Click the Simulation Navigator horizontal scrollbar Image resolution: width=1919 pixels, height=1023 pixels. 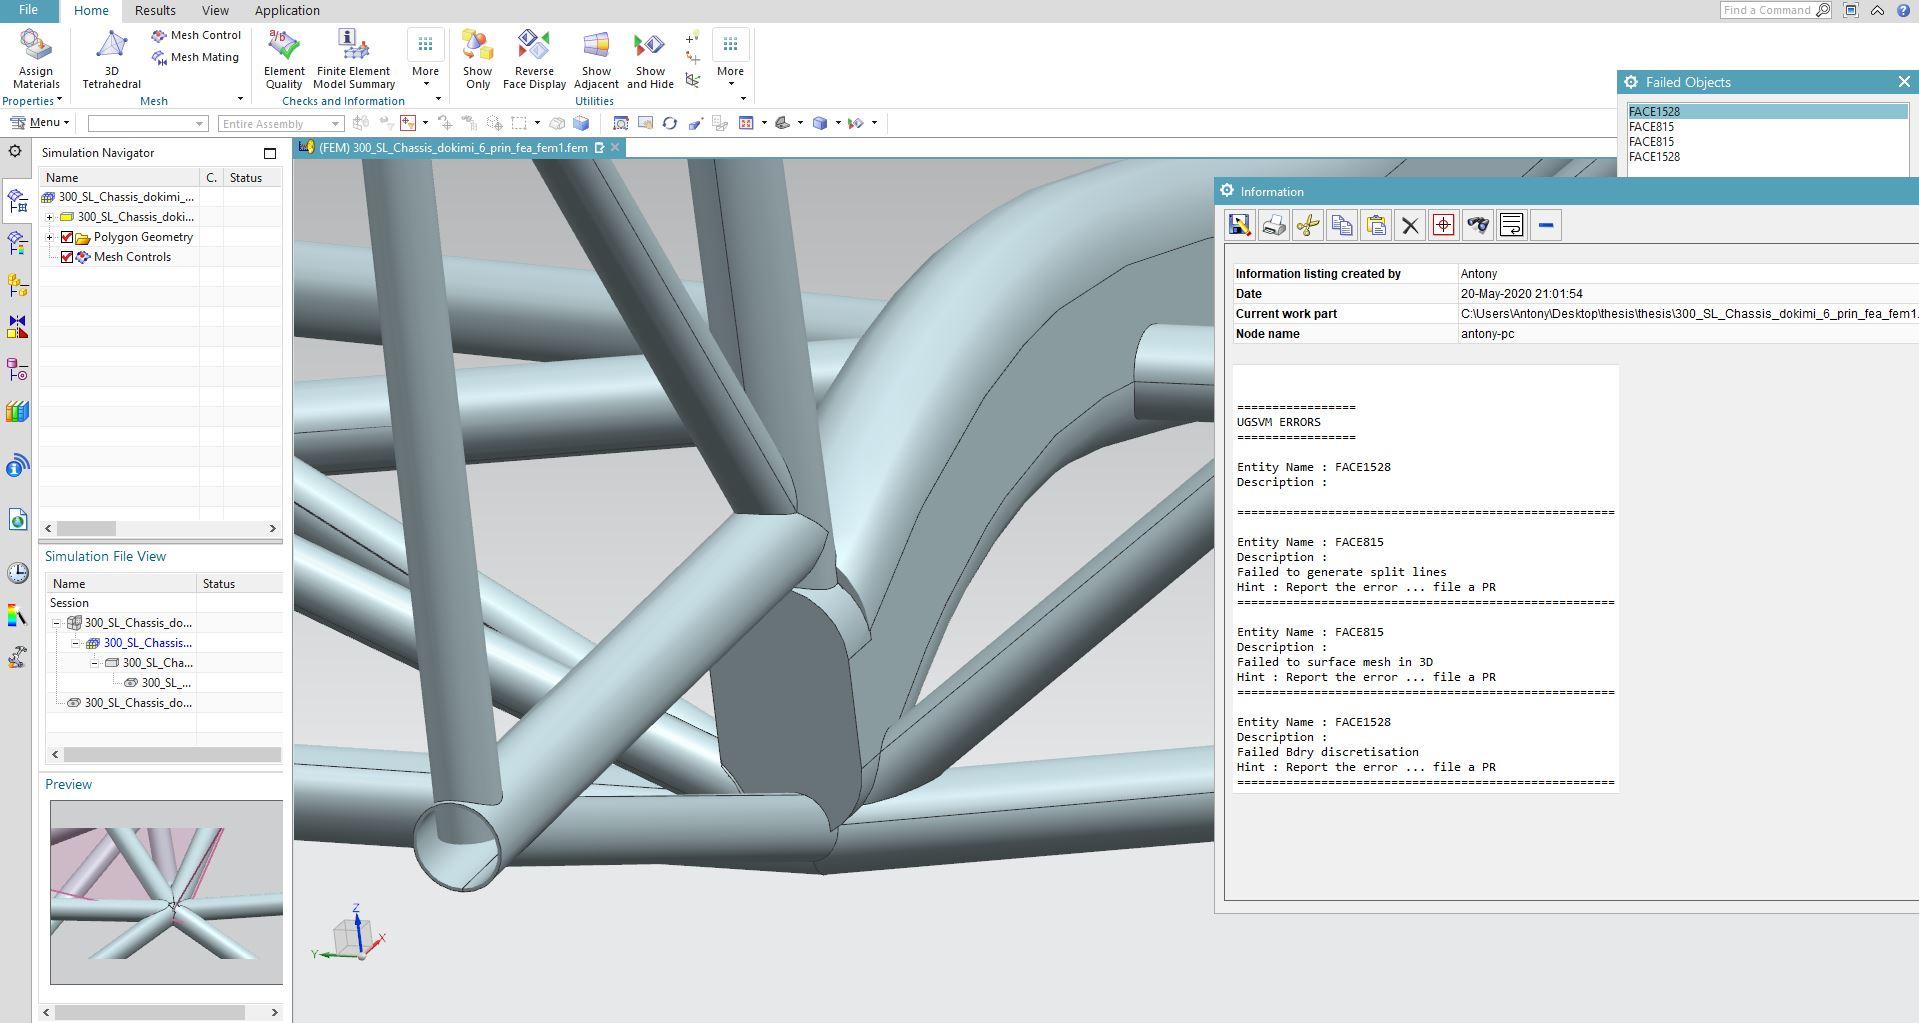tap(161, 528)
